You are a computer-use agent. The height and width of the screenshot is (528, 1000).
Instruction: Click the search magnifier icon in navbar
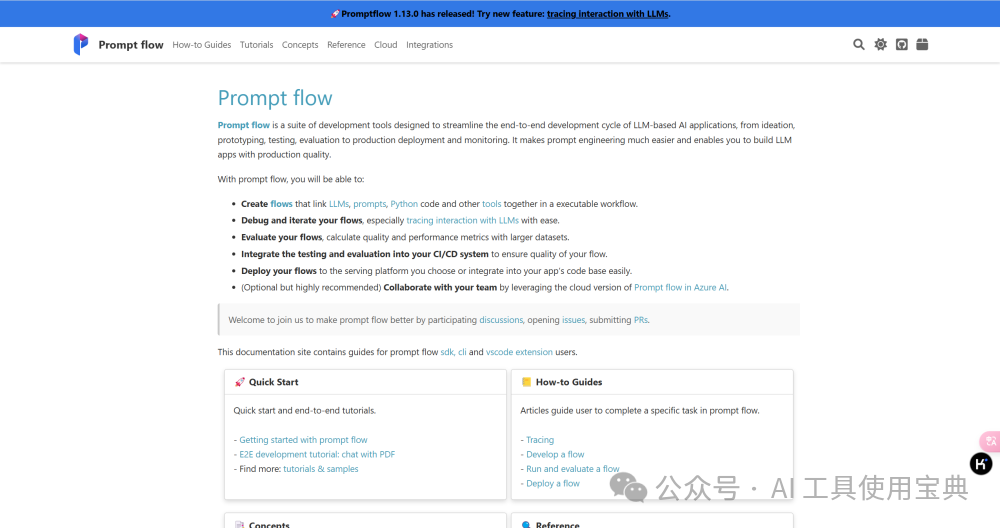(x=859, y=44)
